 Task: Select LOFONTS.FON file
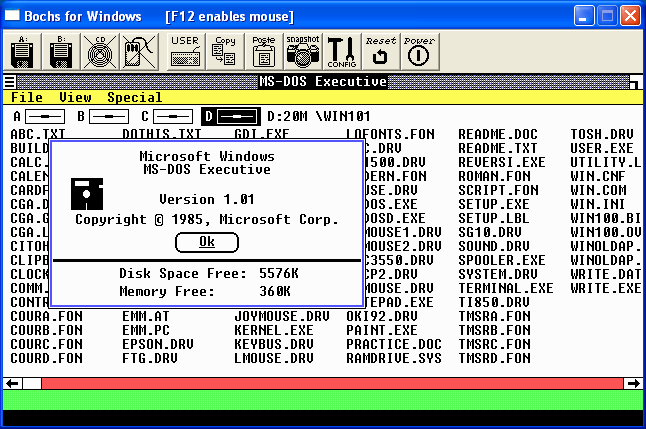(x=390, y=134)
